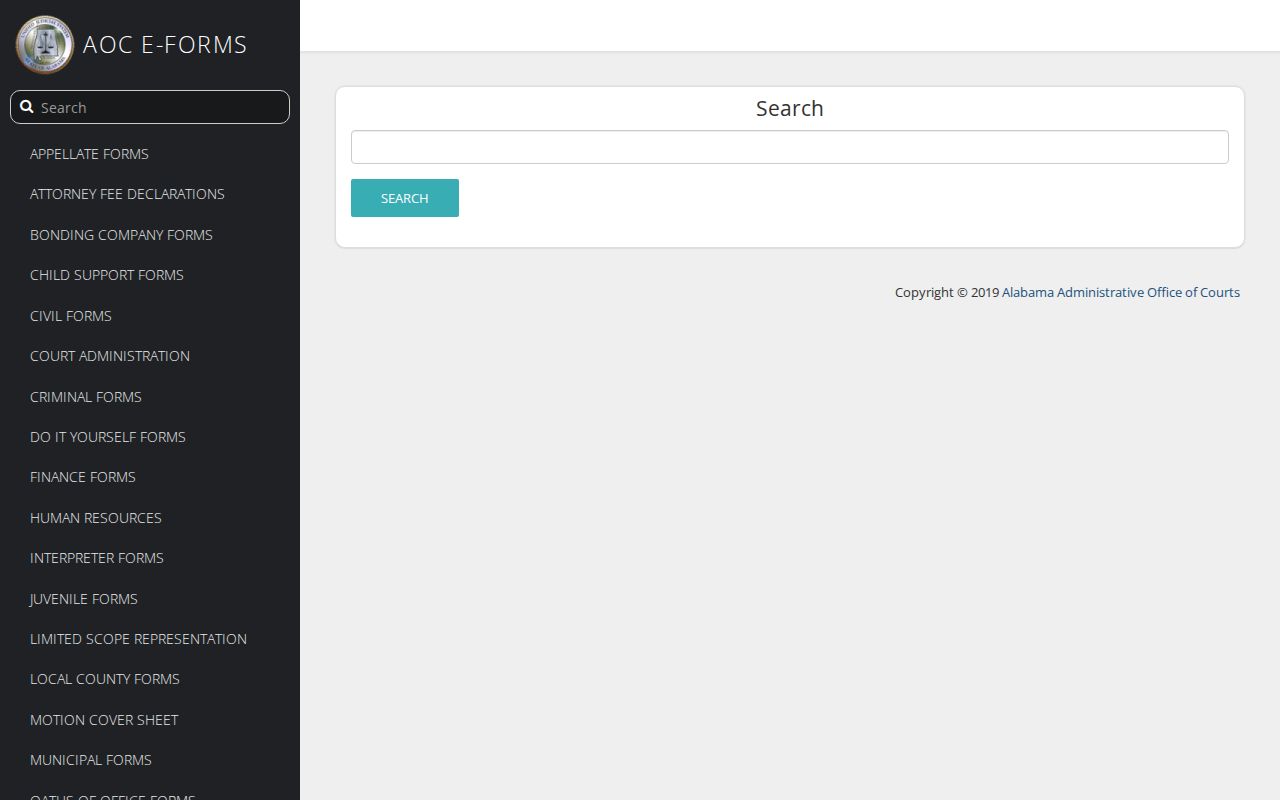Viewport: 1280px width, 800px height.
Task: Select MUNICIPAL FORMS
Action: click(91, 760)
